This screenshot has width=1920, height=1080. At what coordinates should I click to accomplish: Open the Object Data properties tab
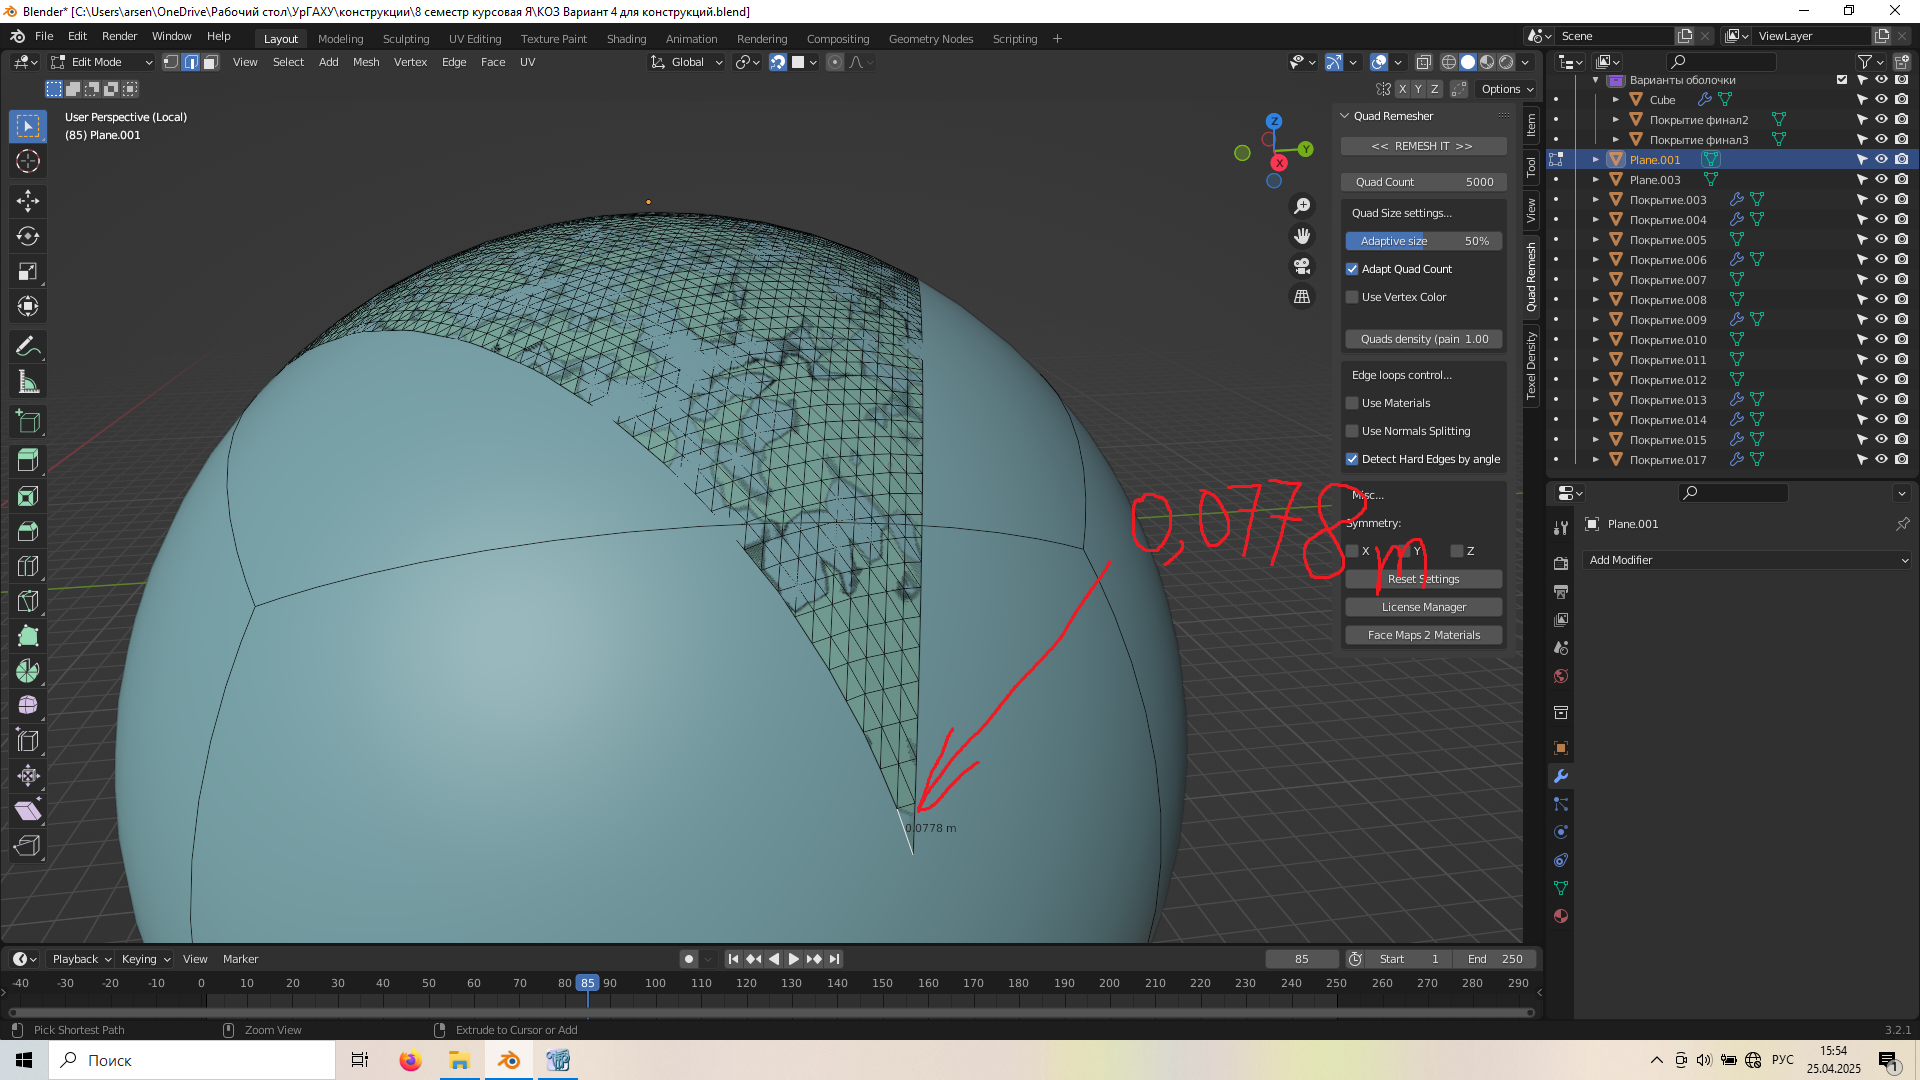1561,888
